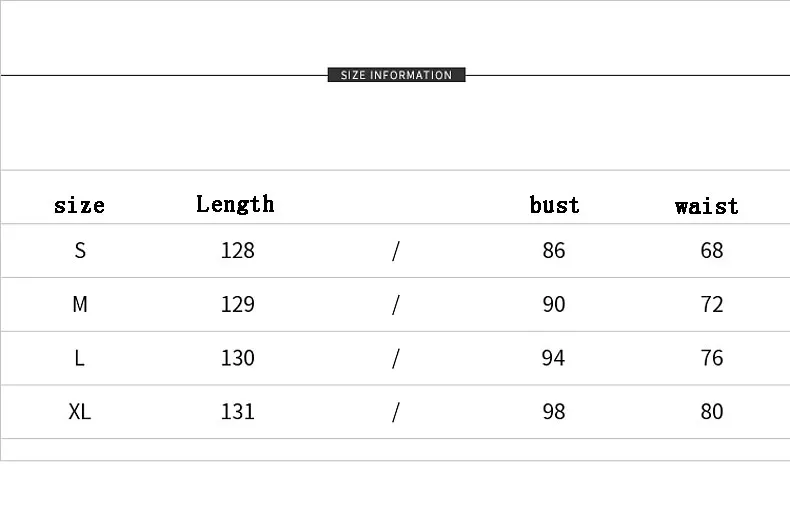Select the size column header

(x=80, y=205)
